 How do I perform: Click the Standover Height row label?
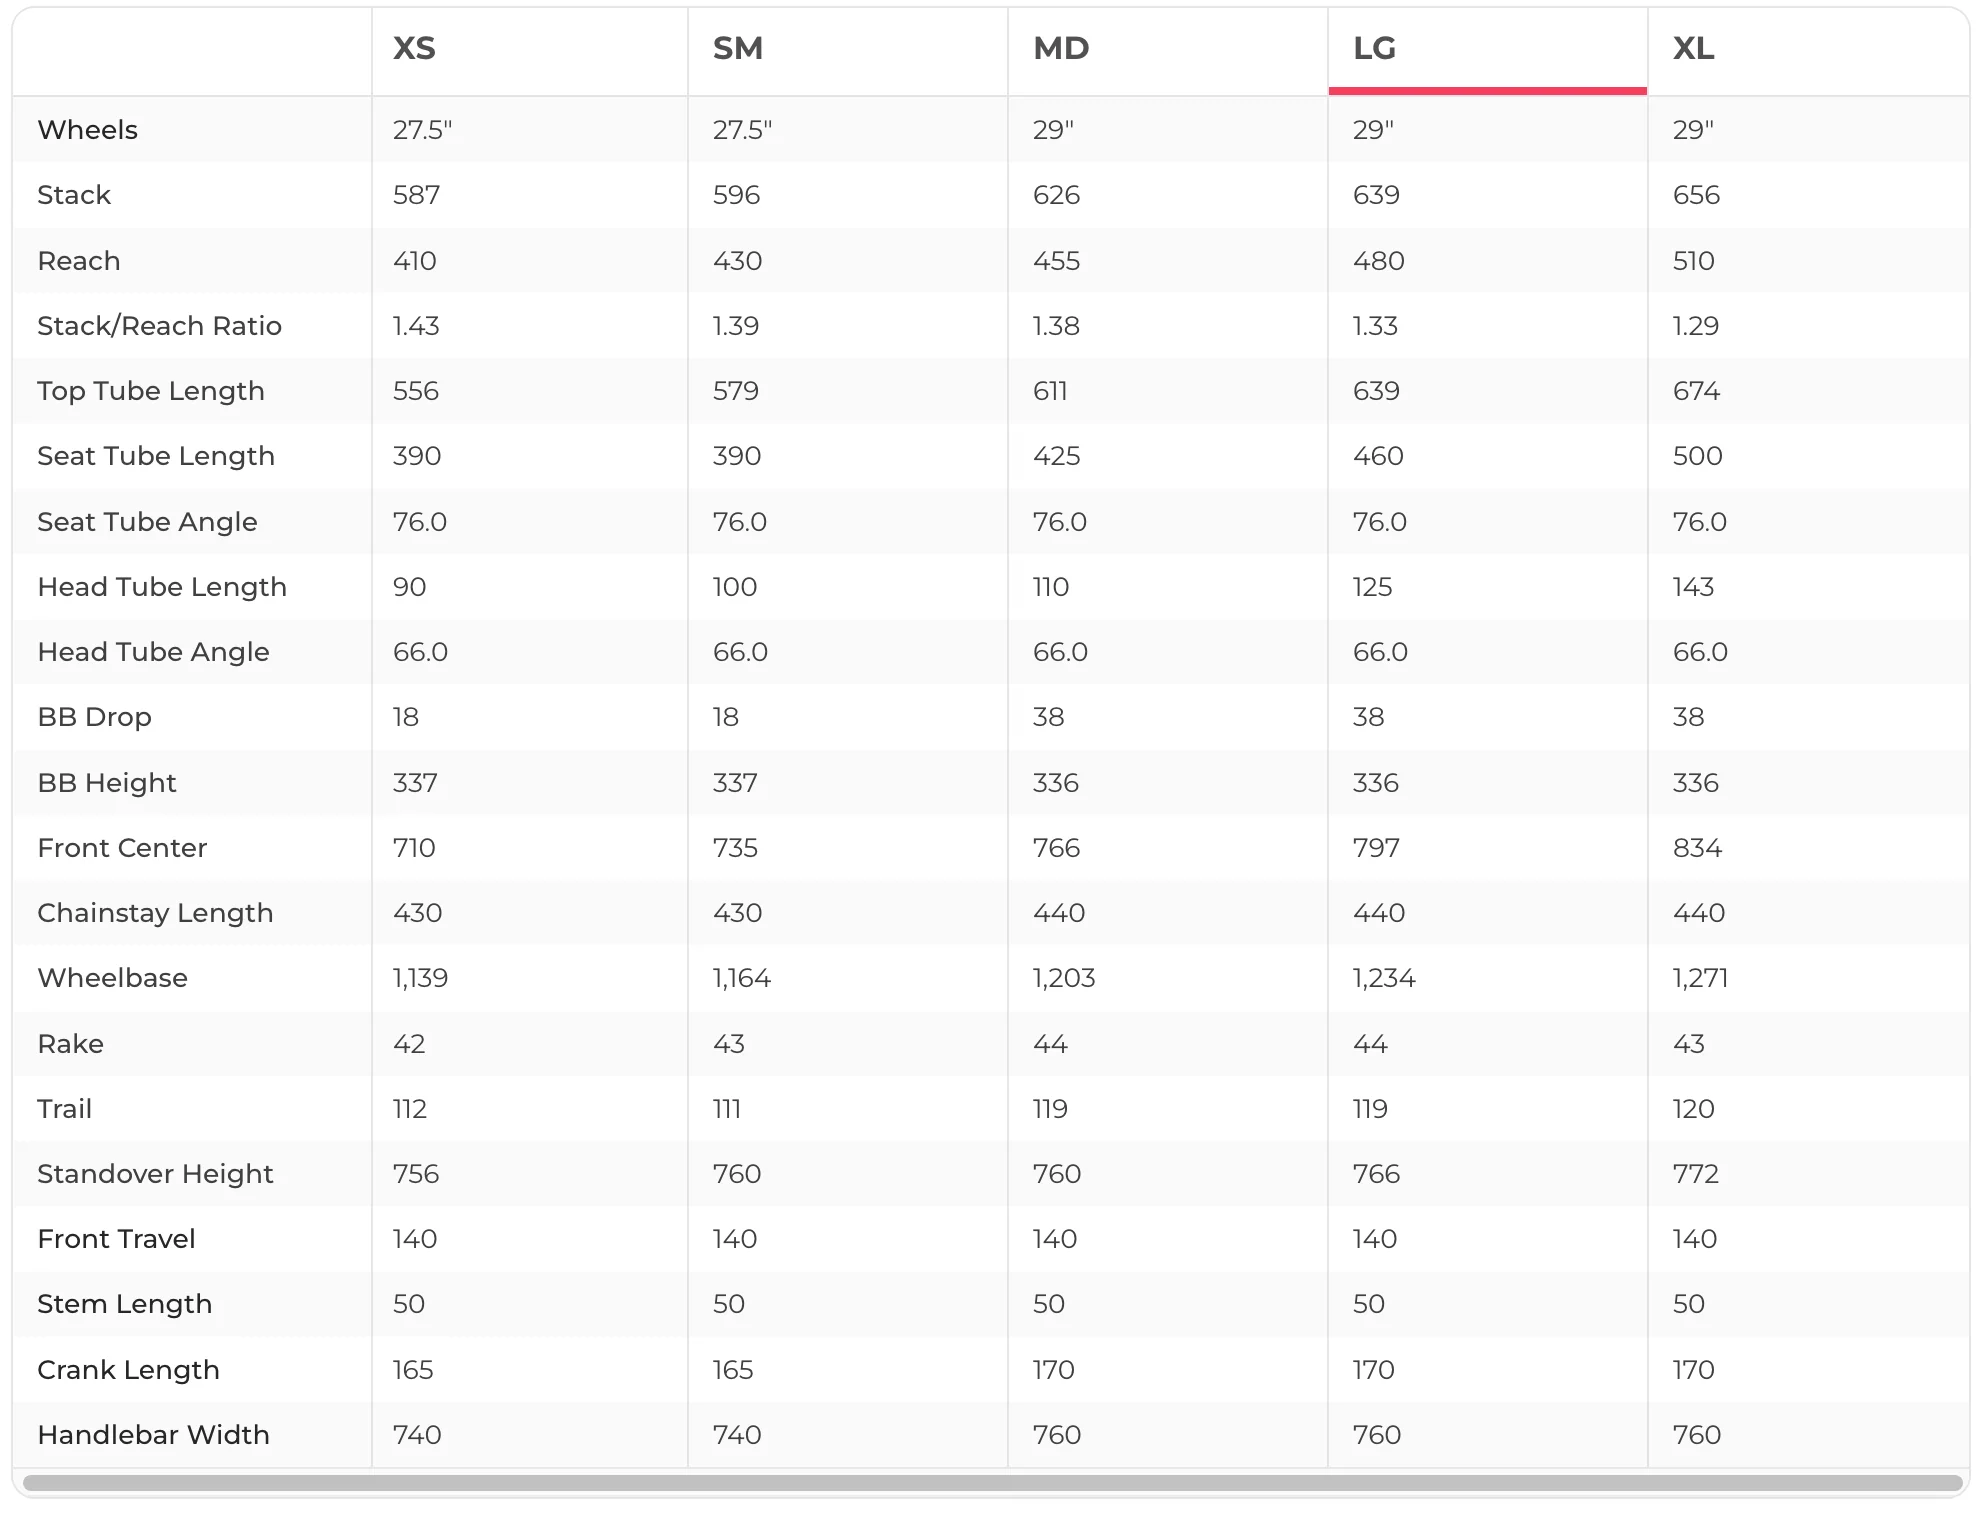[155, 1174]
